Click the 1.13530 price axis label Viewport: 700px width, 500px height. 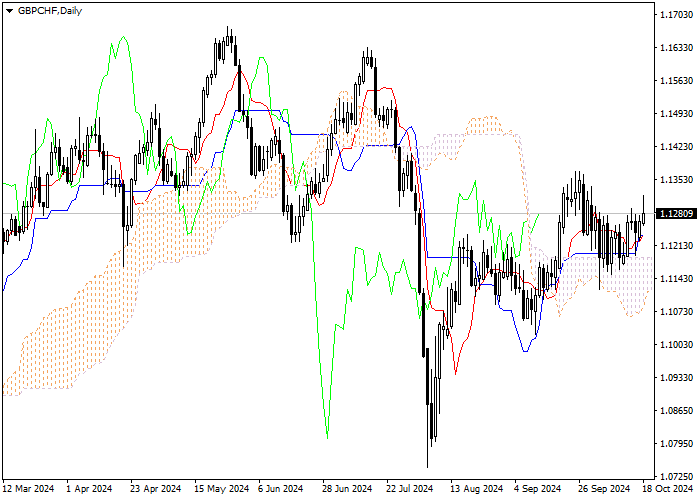pos(676,180)
